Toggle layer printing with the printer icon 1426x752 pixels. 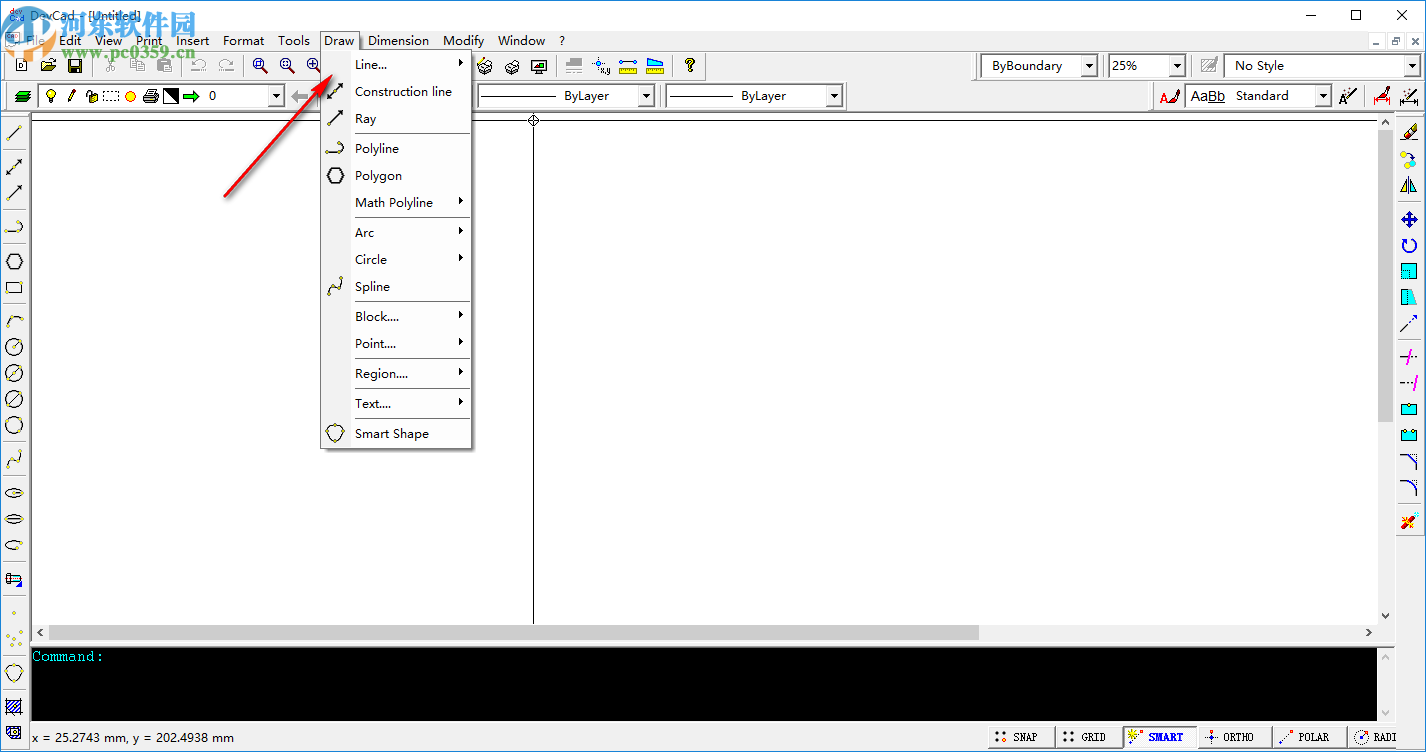click(150, 96)
